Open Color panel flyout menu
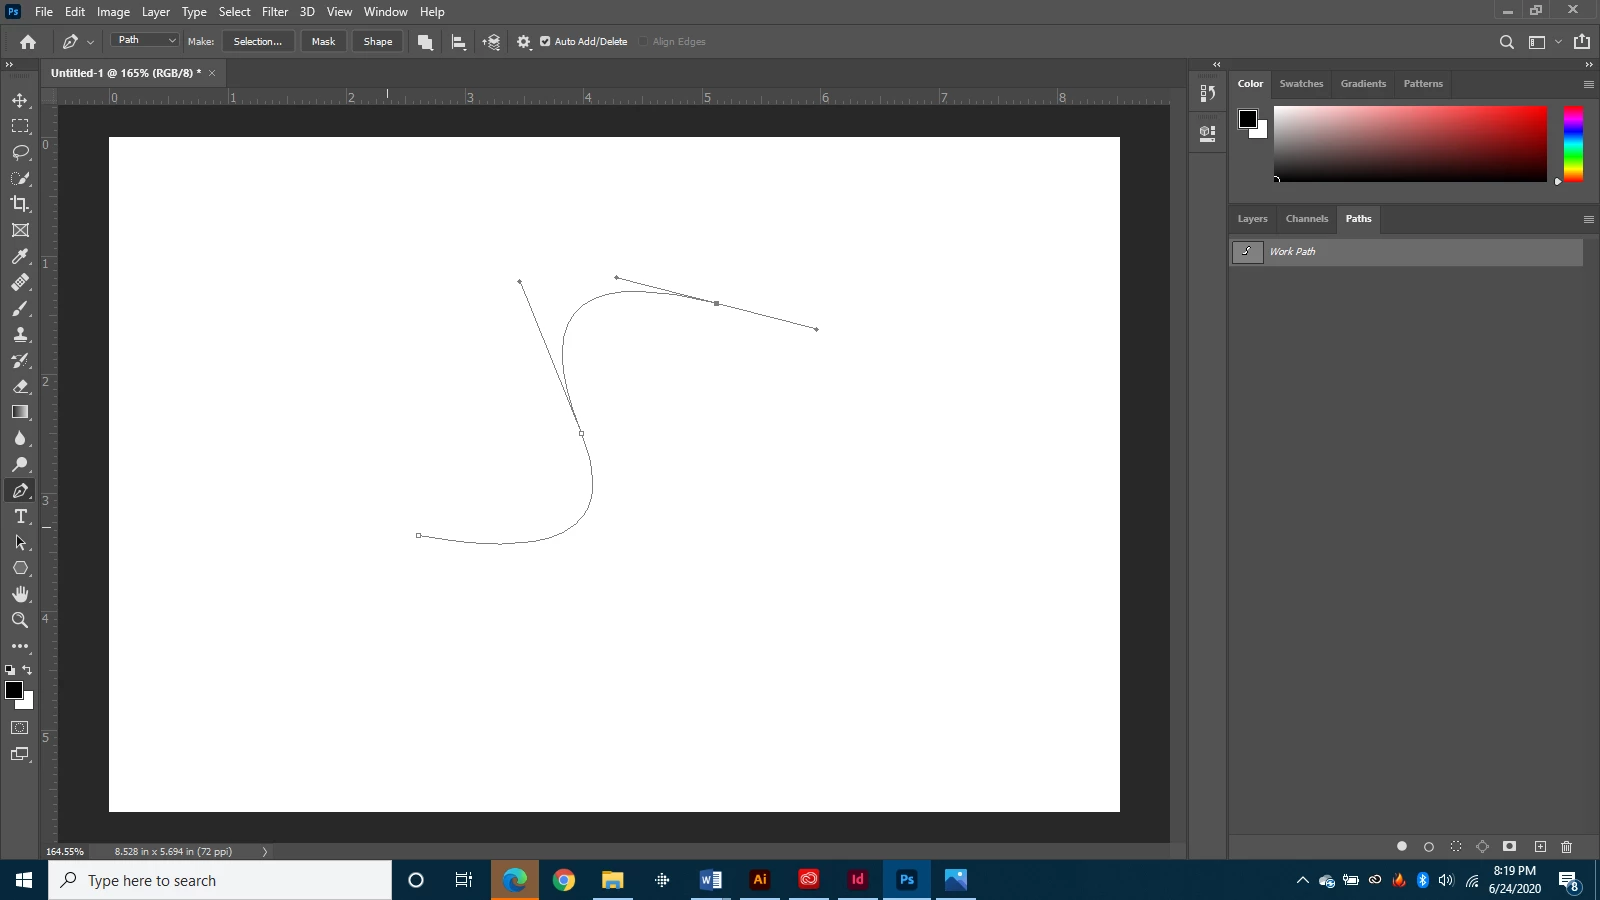 coord(1588,84)
